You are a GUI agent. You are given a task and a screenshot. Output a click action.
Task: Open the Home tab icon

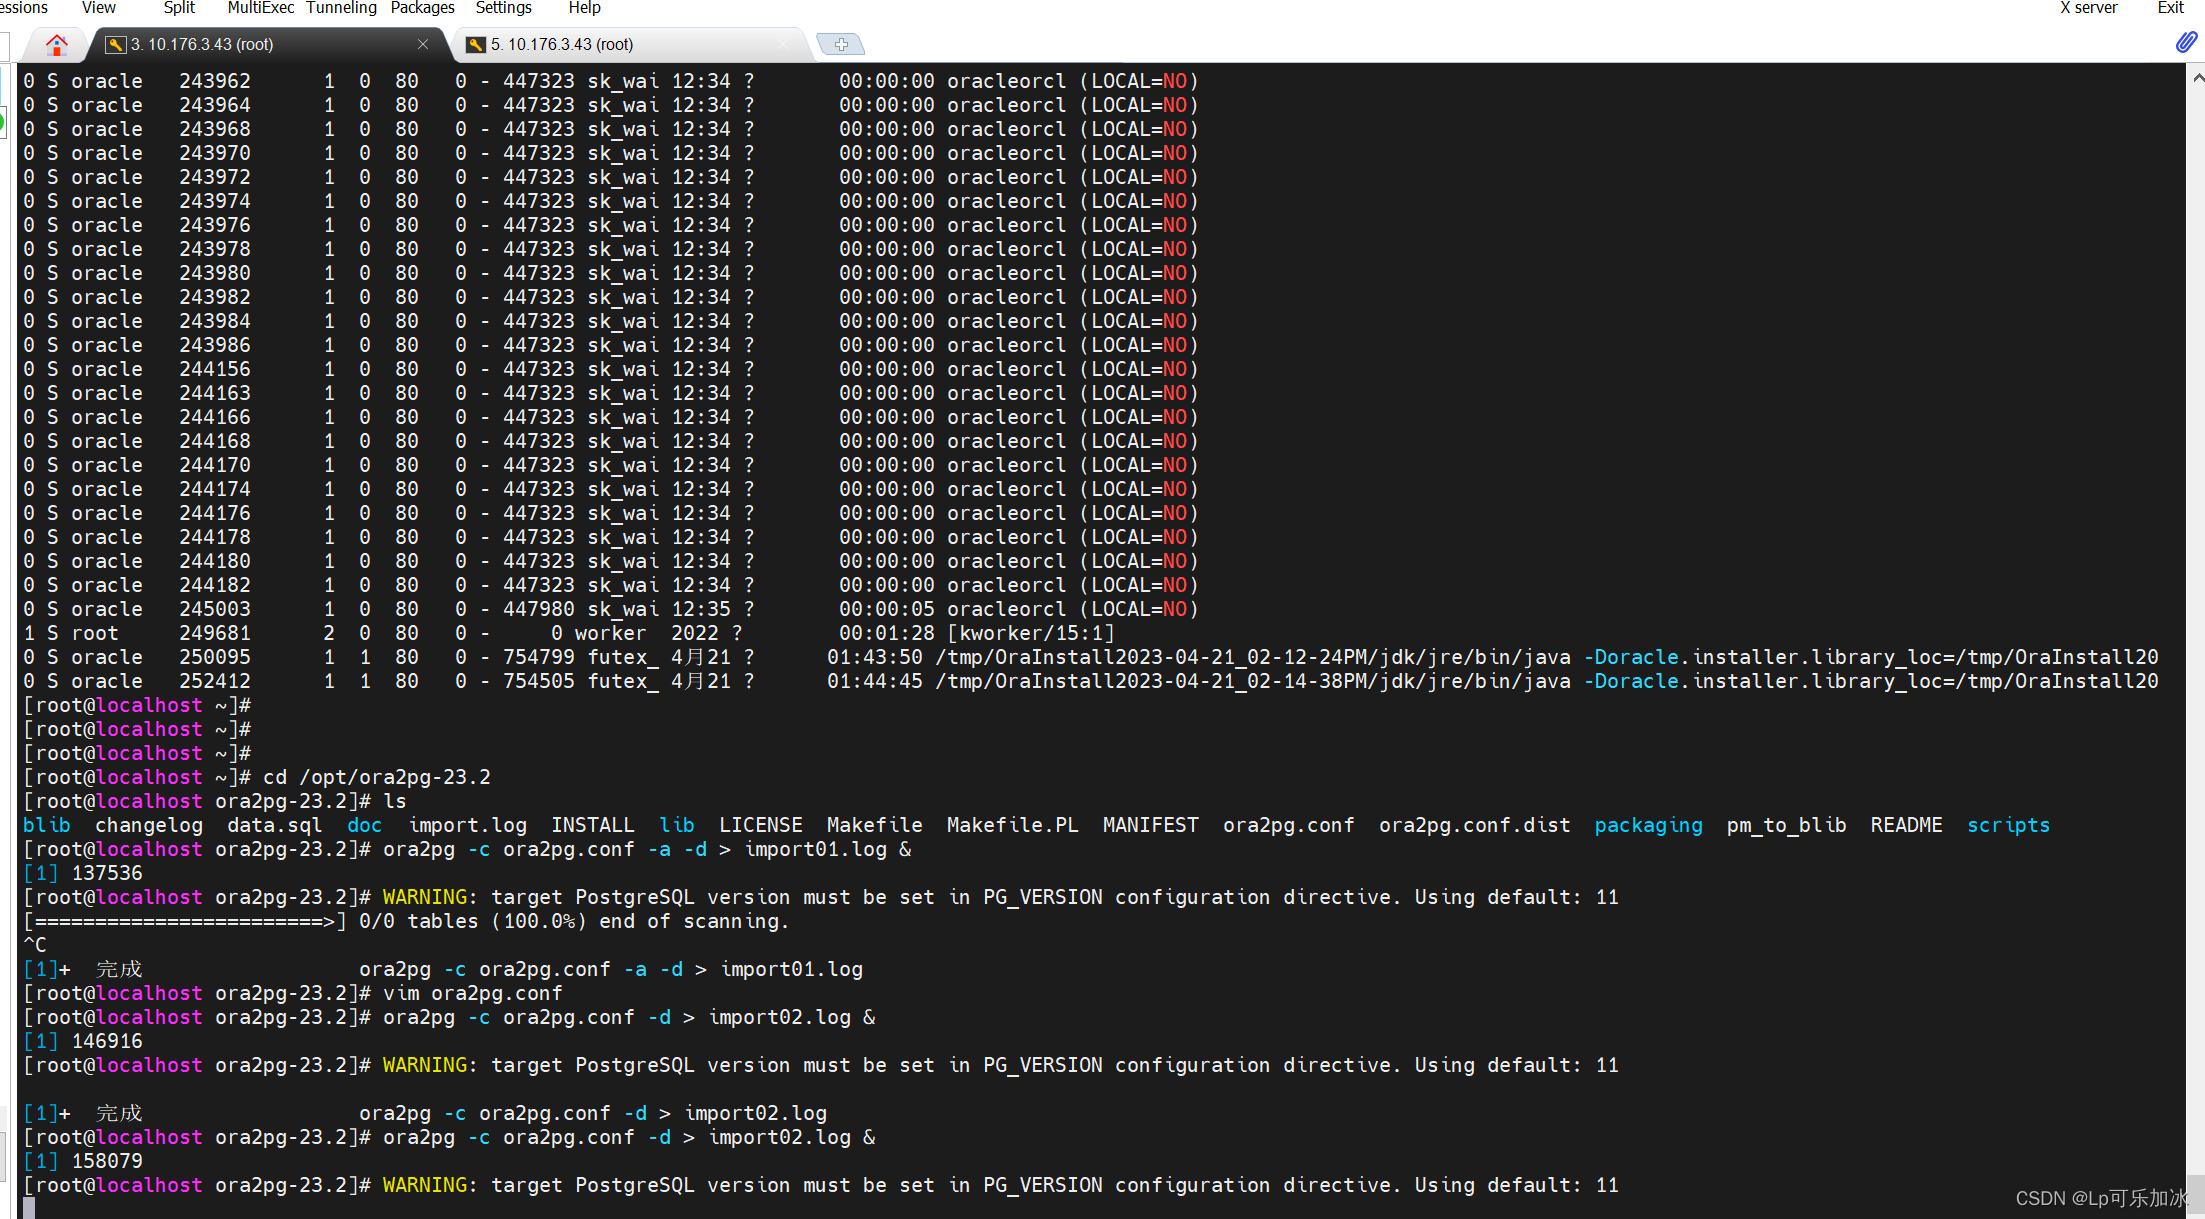click(x=57, y=44)
